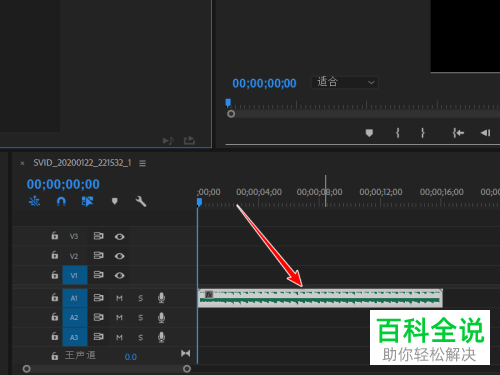Image resolution: width=500 pixels, height=375 pixels.
Task: Toggle A1 track targeting
Action: coord(75,298)
